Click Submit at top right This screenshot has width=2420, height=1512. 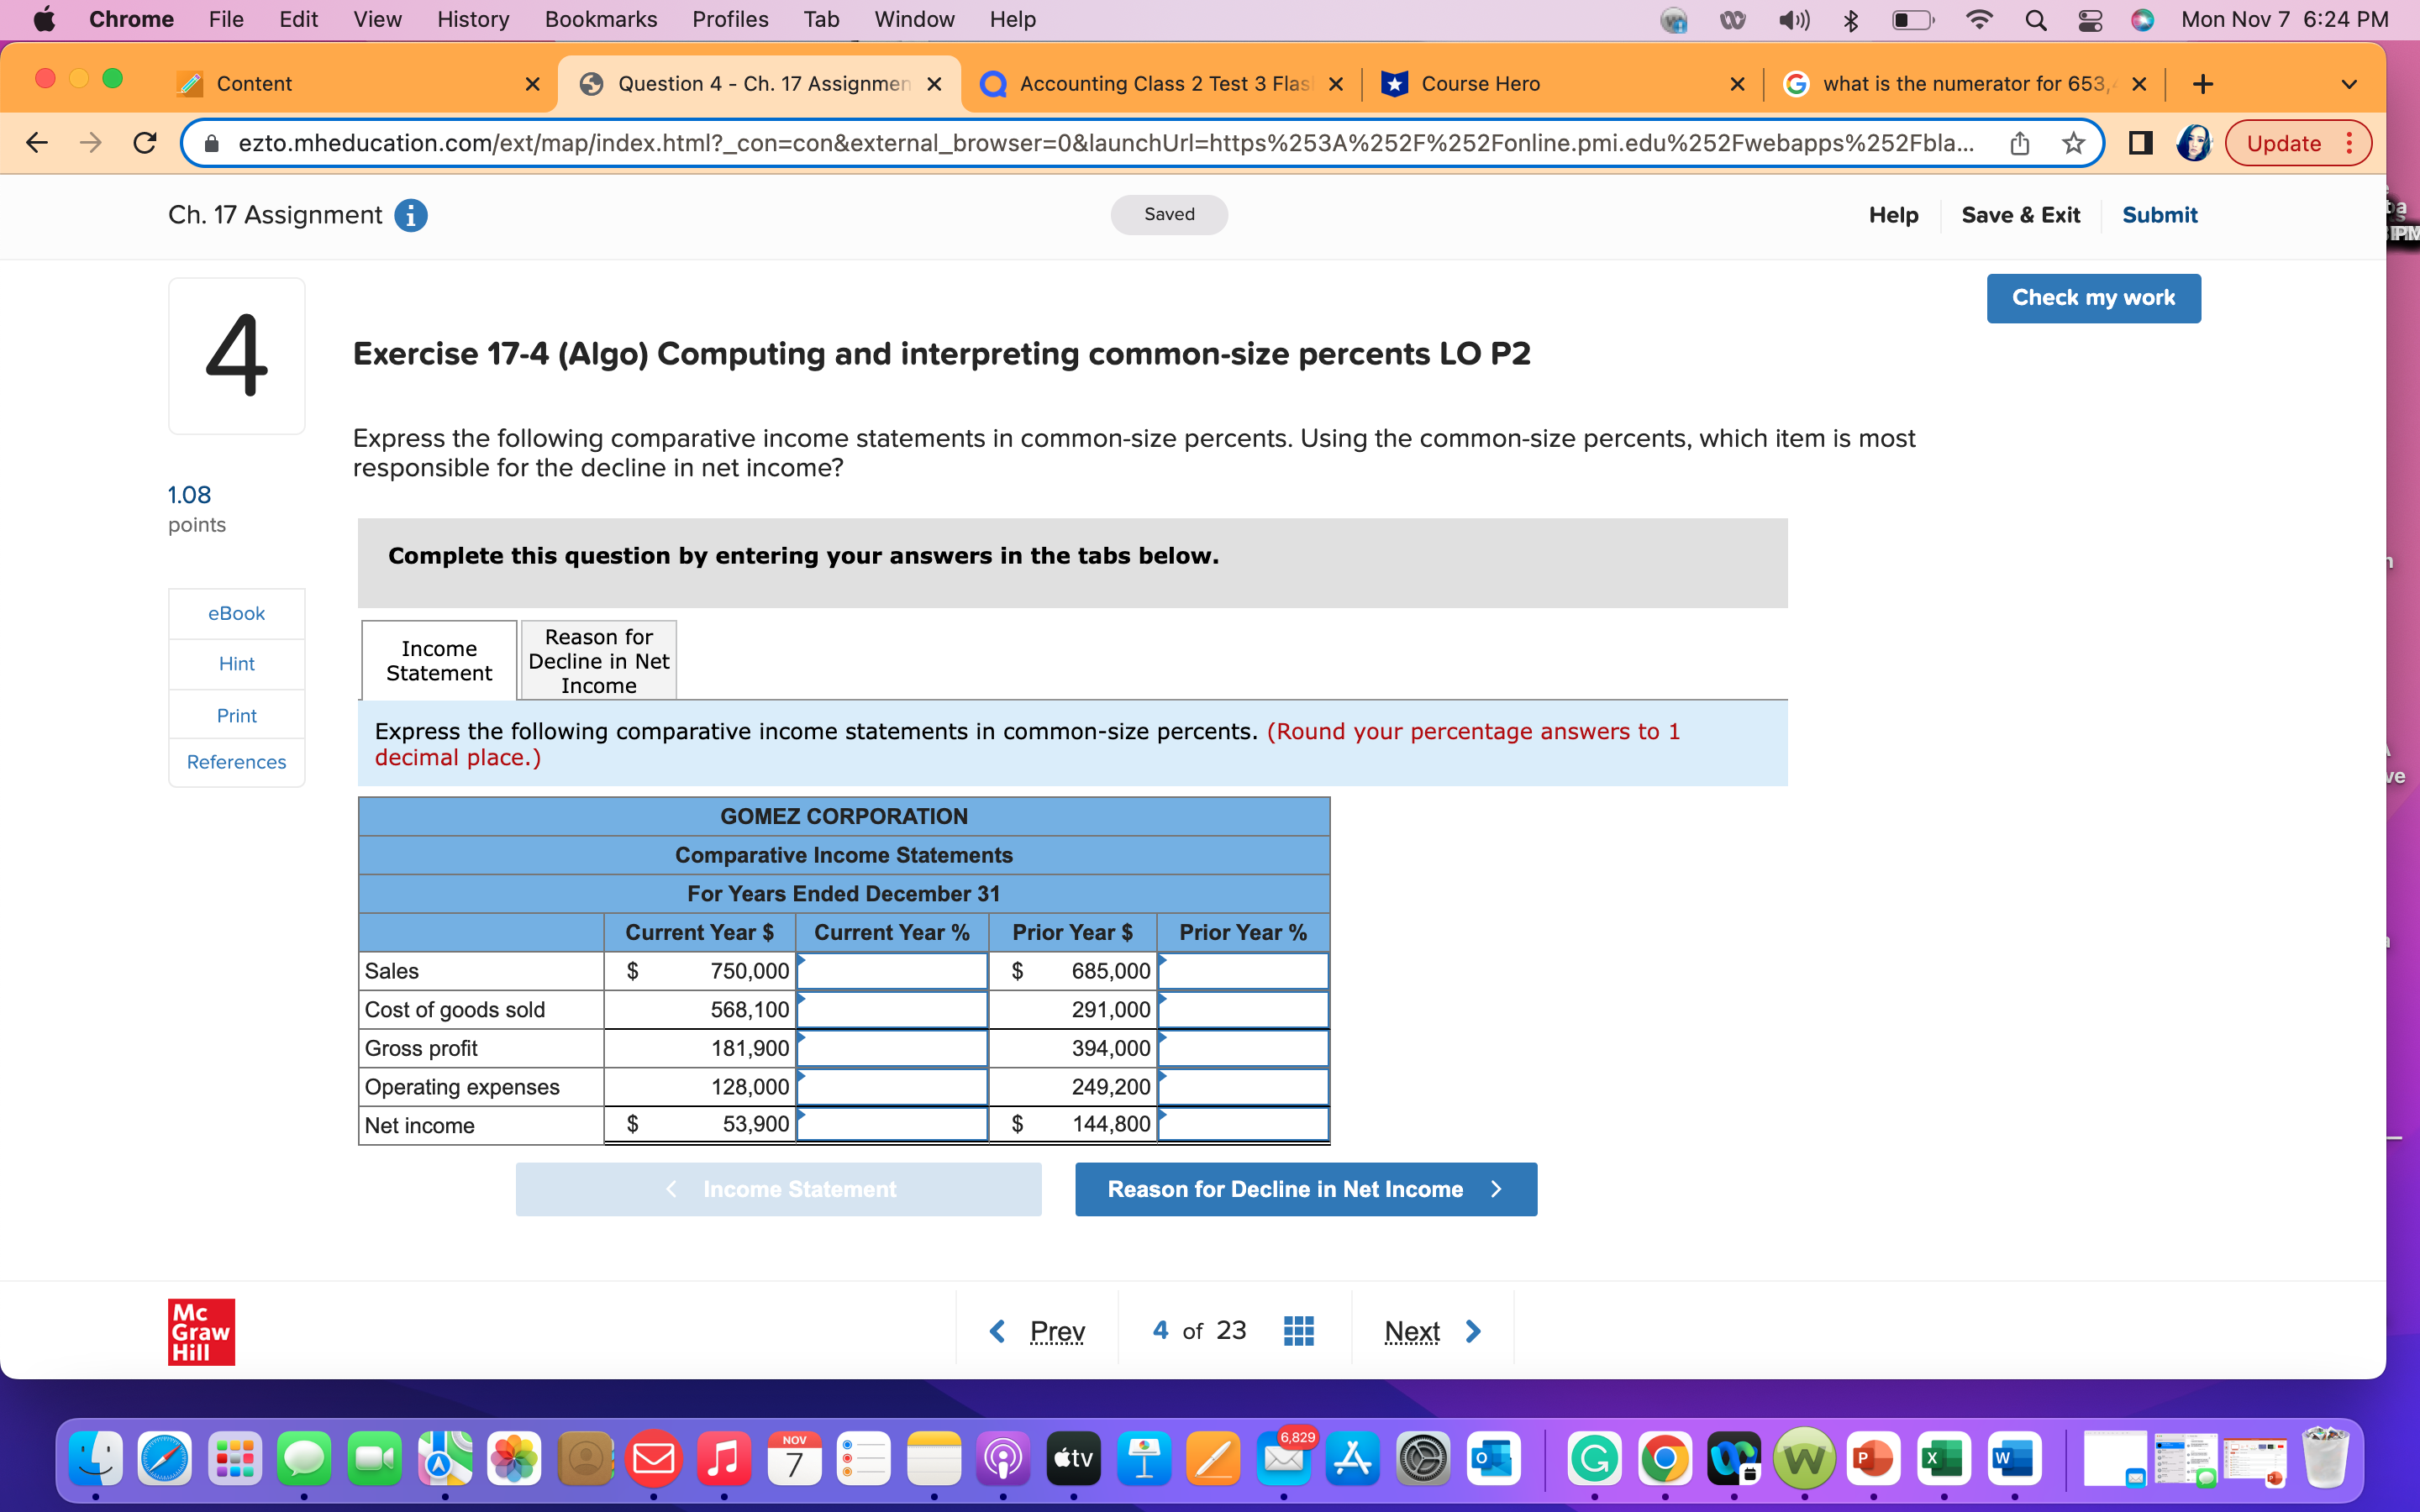click(x=2159, y=215)
